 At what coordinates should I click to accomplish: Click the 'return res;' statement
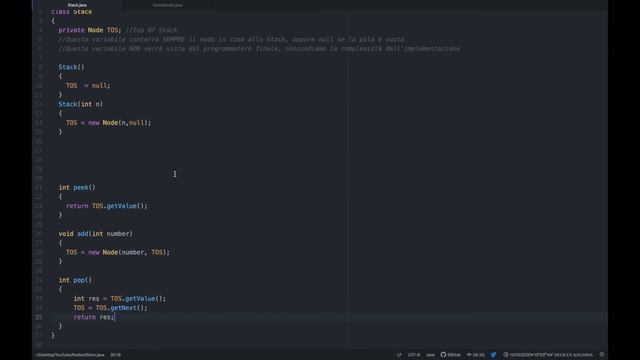tap(94, 317)
